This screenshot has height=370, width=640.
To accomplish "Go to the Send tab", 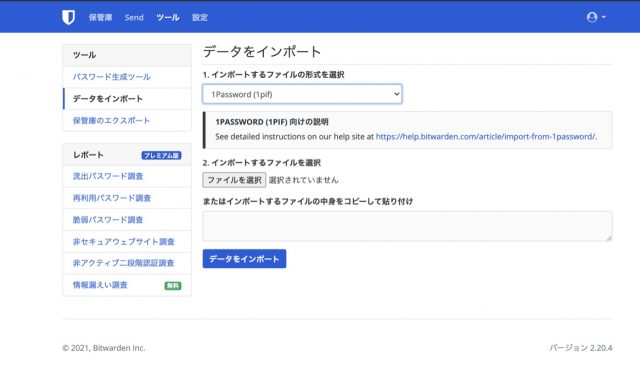I will [134, 18].
